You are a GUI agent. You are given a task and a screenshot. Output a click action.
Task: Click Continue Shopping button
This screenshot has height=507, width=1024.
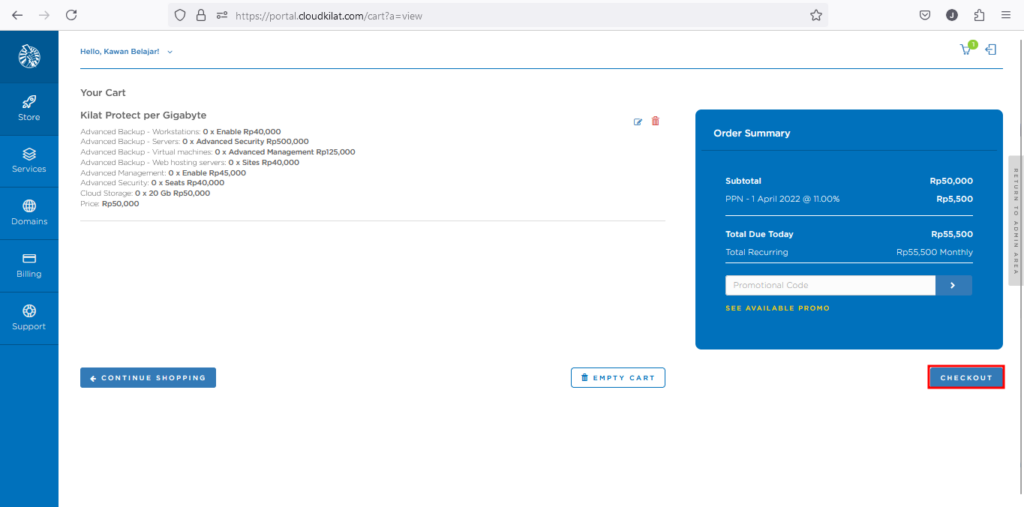148,378
